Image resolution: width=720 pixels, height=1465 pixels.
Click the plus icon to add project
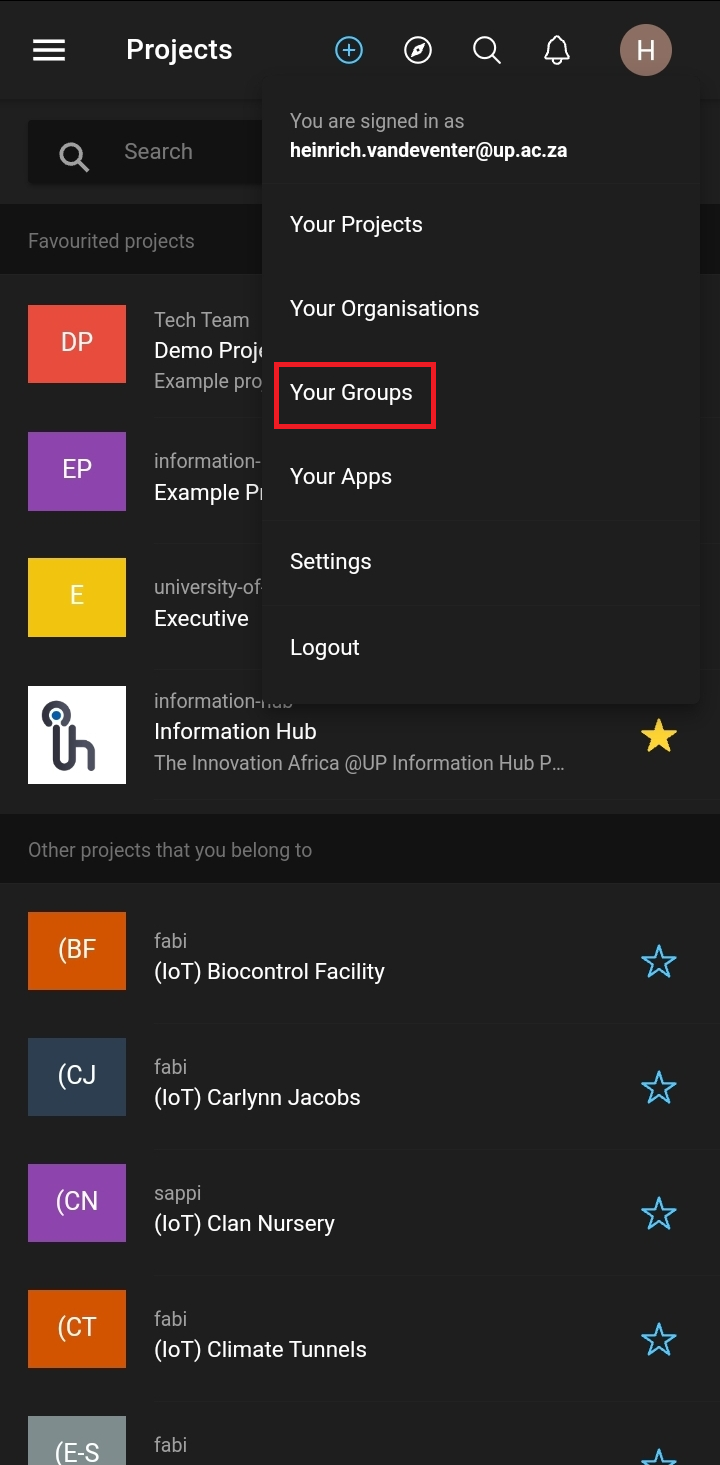point(349,50)
